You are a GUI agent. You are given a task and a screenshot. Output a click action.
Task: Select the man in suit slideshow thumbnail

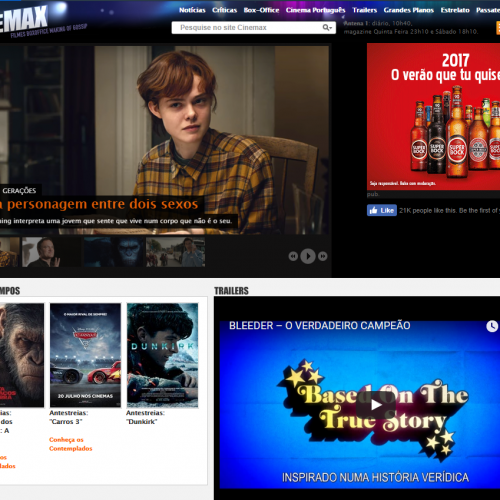(x=51, y=252)
